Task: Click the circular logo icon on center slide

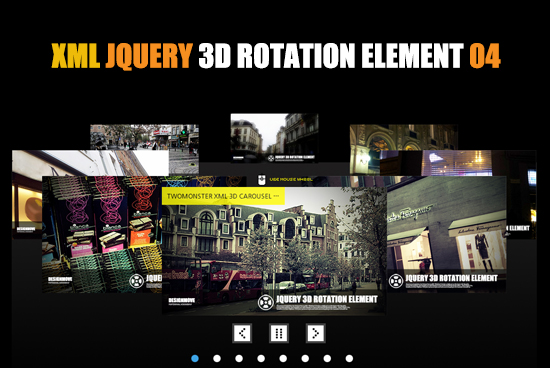Action: (x=266, y=302)
